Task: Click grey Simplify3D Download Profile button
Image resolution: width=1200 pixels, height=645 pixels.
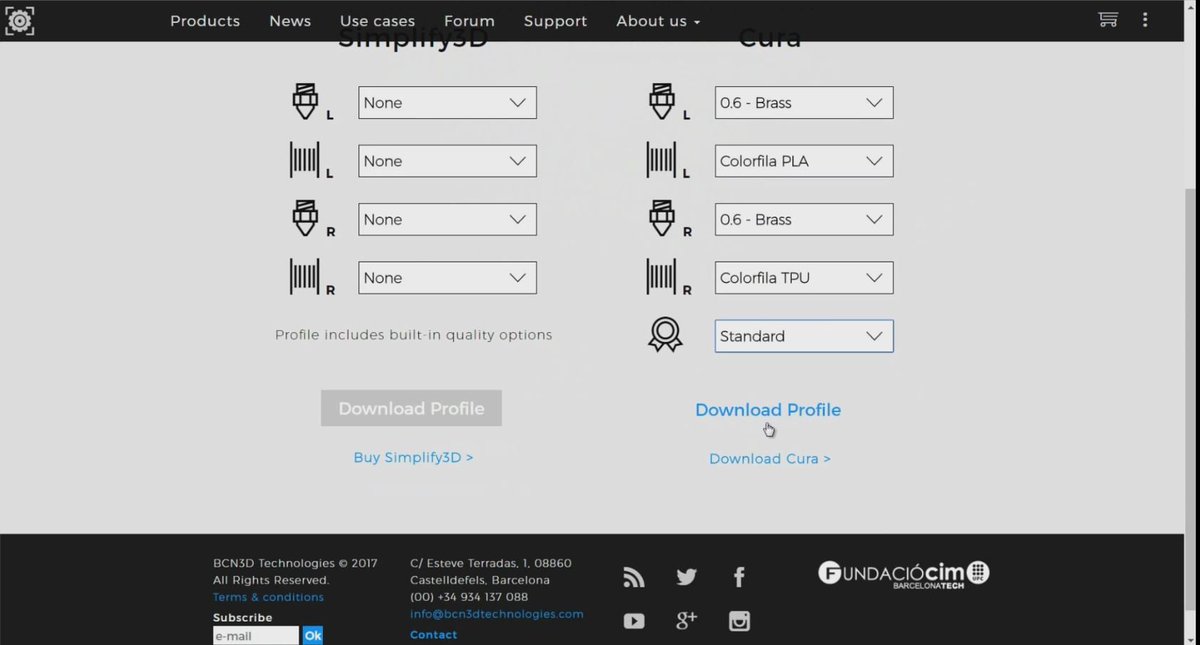Action: tap(411, 408)
